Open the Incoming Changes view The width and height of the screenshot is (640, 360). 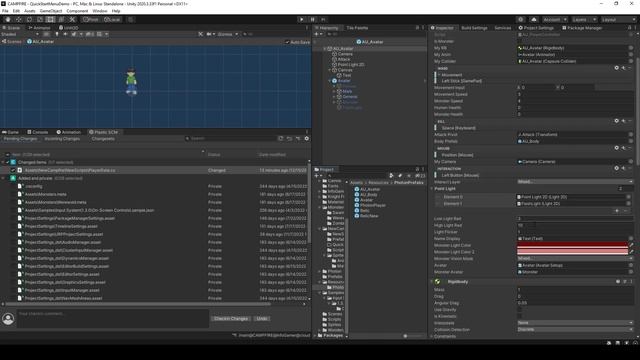pos(62,139)
